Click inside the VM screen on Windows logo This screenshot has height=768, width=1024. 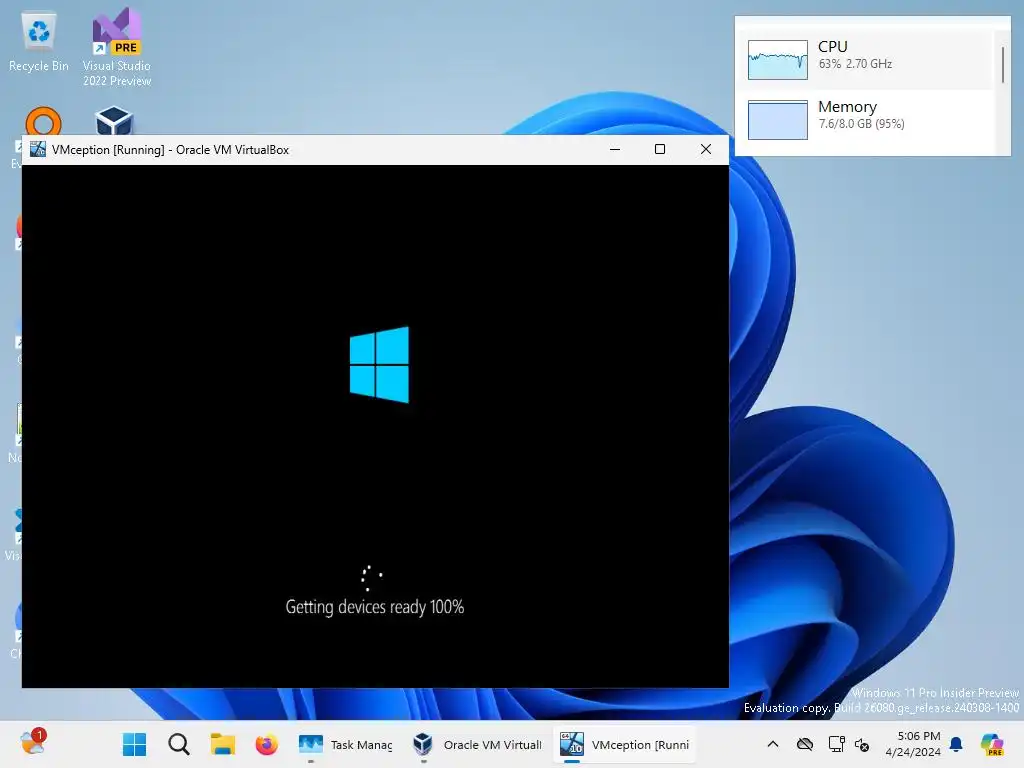379,364
